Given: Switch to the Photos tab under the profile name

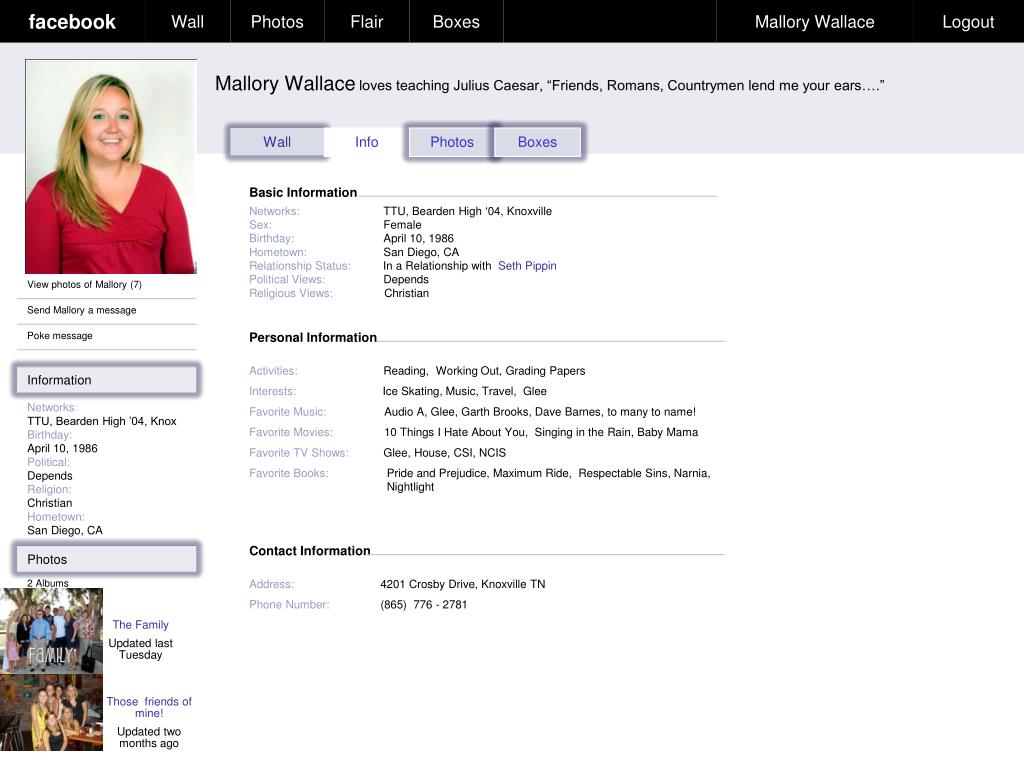Looking at the screenshot, I should click(451, 142).
